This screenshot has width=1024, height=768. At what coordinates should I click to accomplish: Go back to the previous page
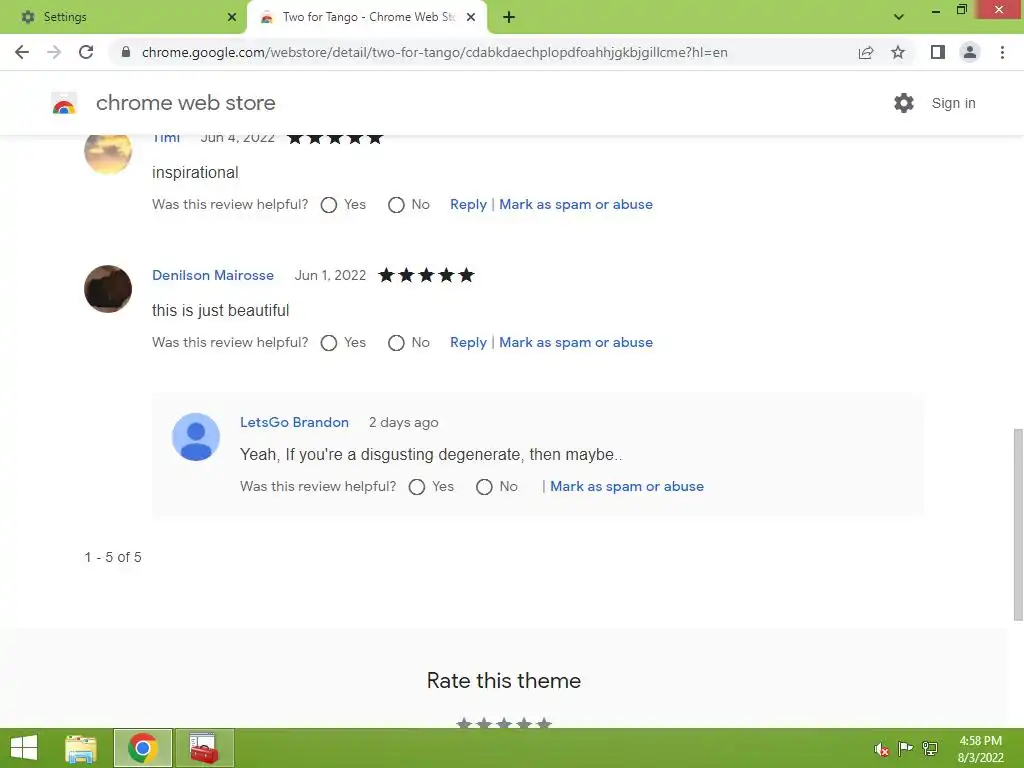(22, 52)
